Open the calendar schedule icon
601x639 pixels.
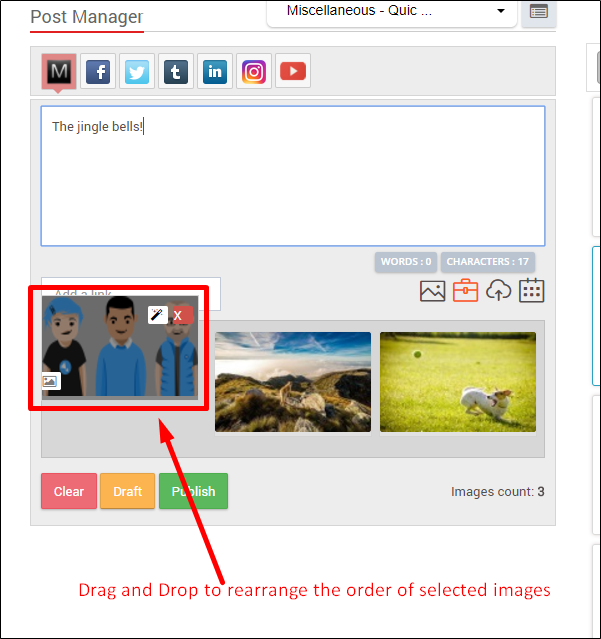coord(532,291)
